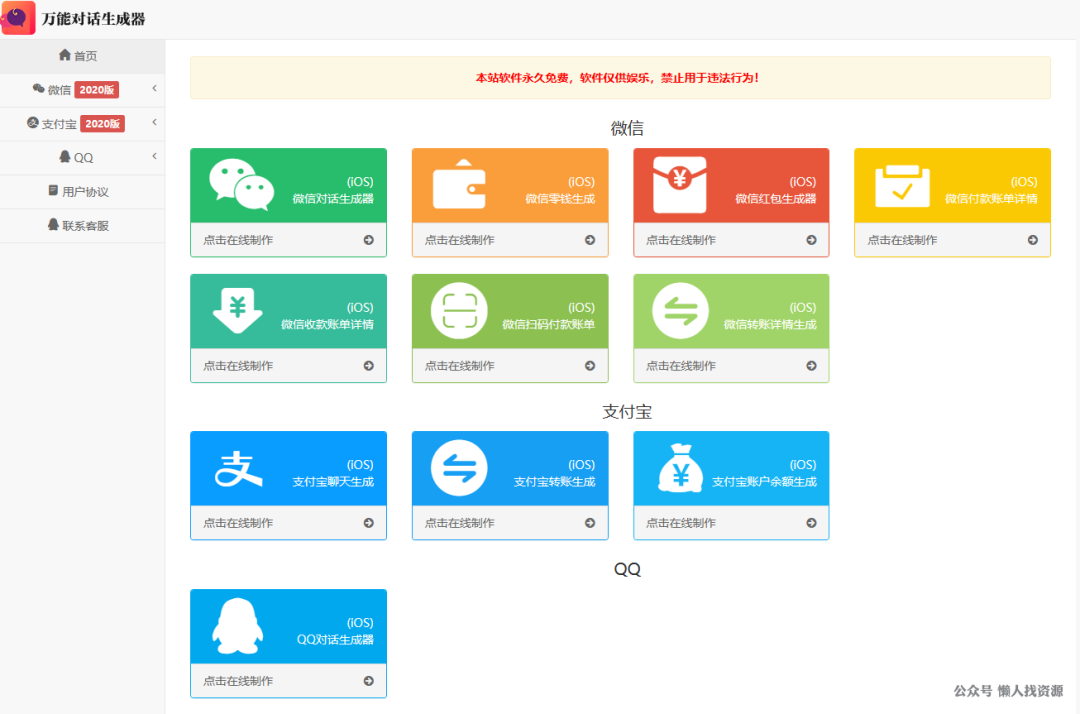This screenshot has width=1080, height=714.
Task: Click 点击在线制作 under QQ对话生成器
Action: 238,681
